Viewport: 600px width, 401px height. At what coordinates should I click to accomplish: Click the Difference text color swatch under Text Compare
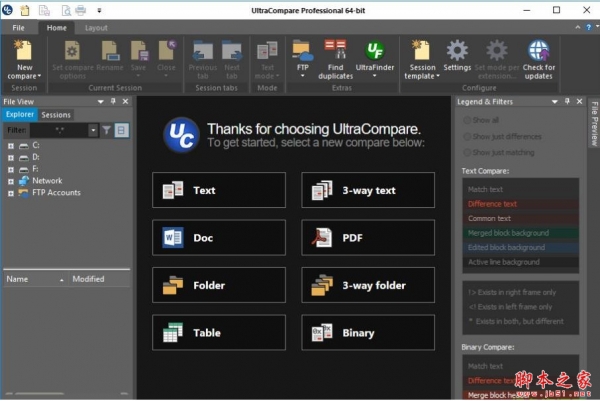(521, 204)
